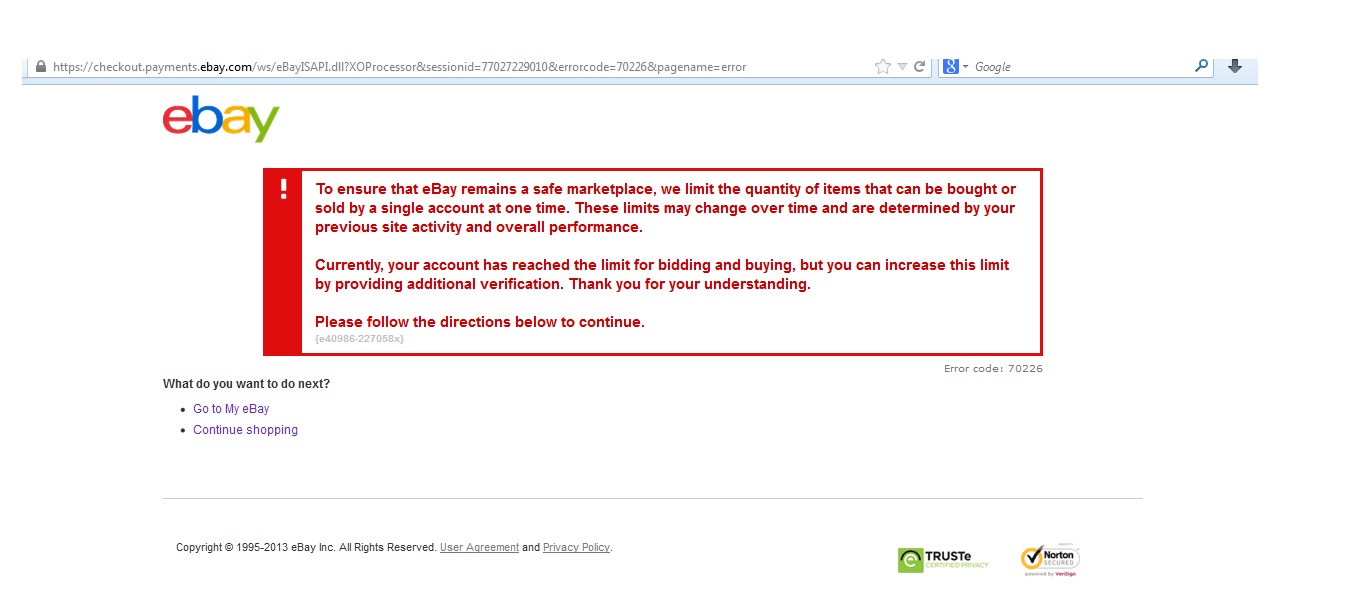Viewport: 1360px width, 605px height.
Task: Open the User Agreement link
Action: coord(479,548)
